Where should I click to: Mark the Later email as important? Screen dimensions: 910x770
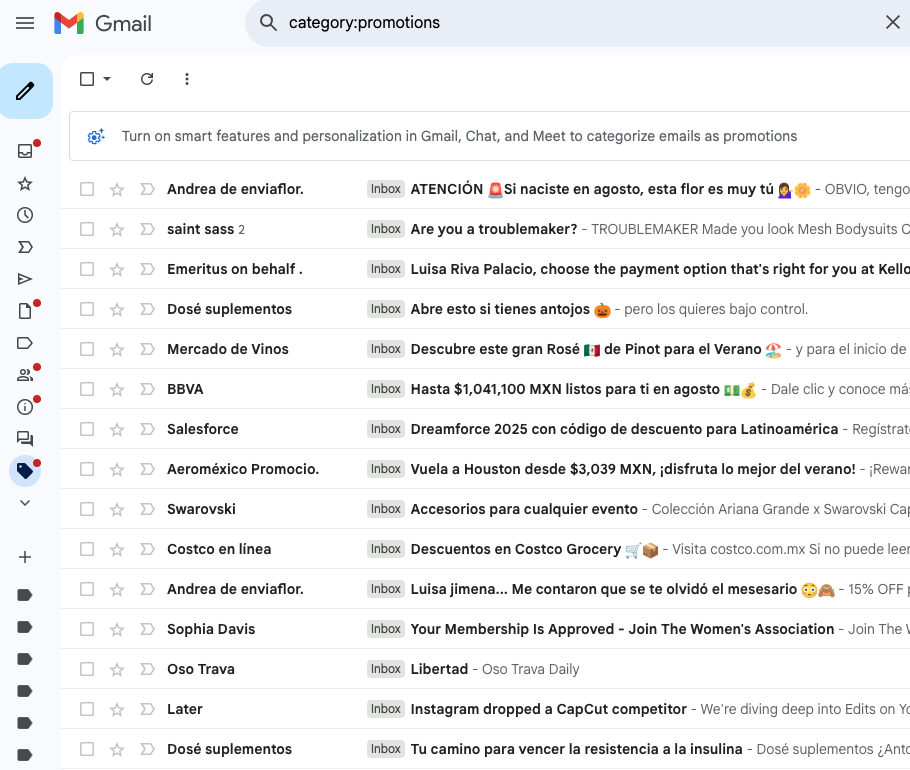point(147,709)
